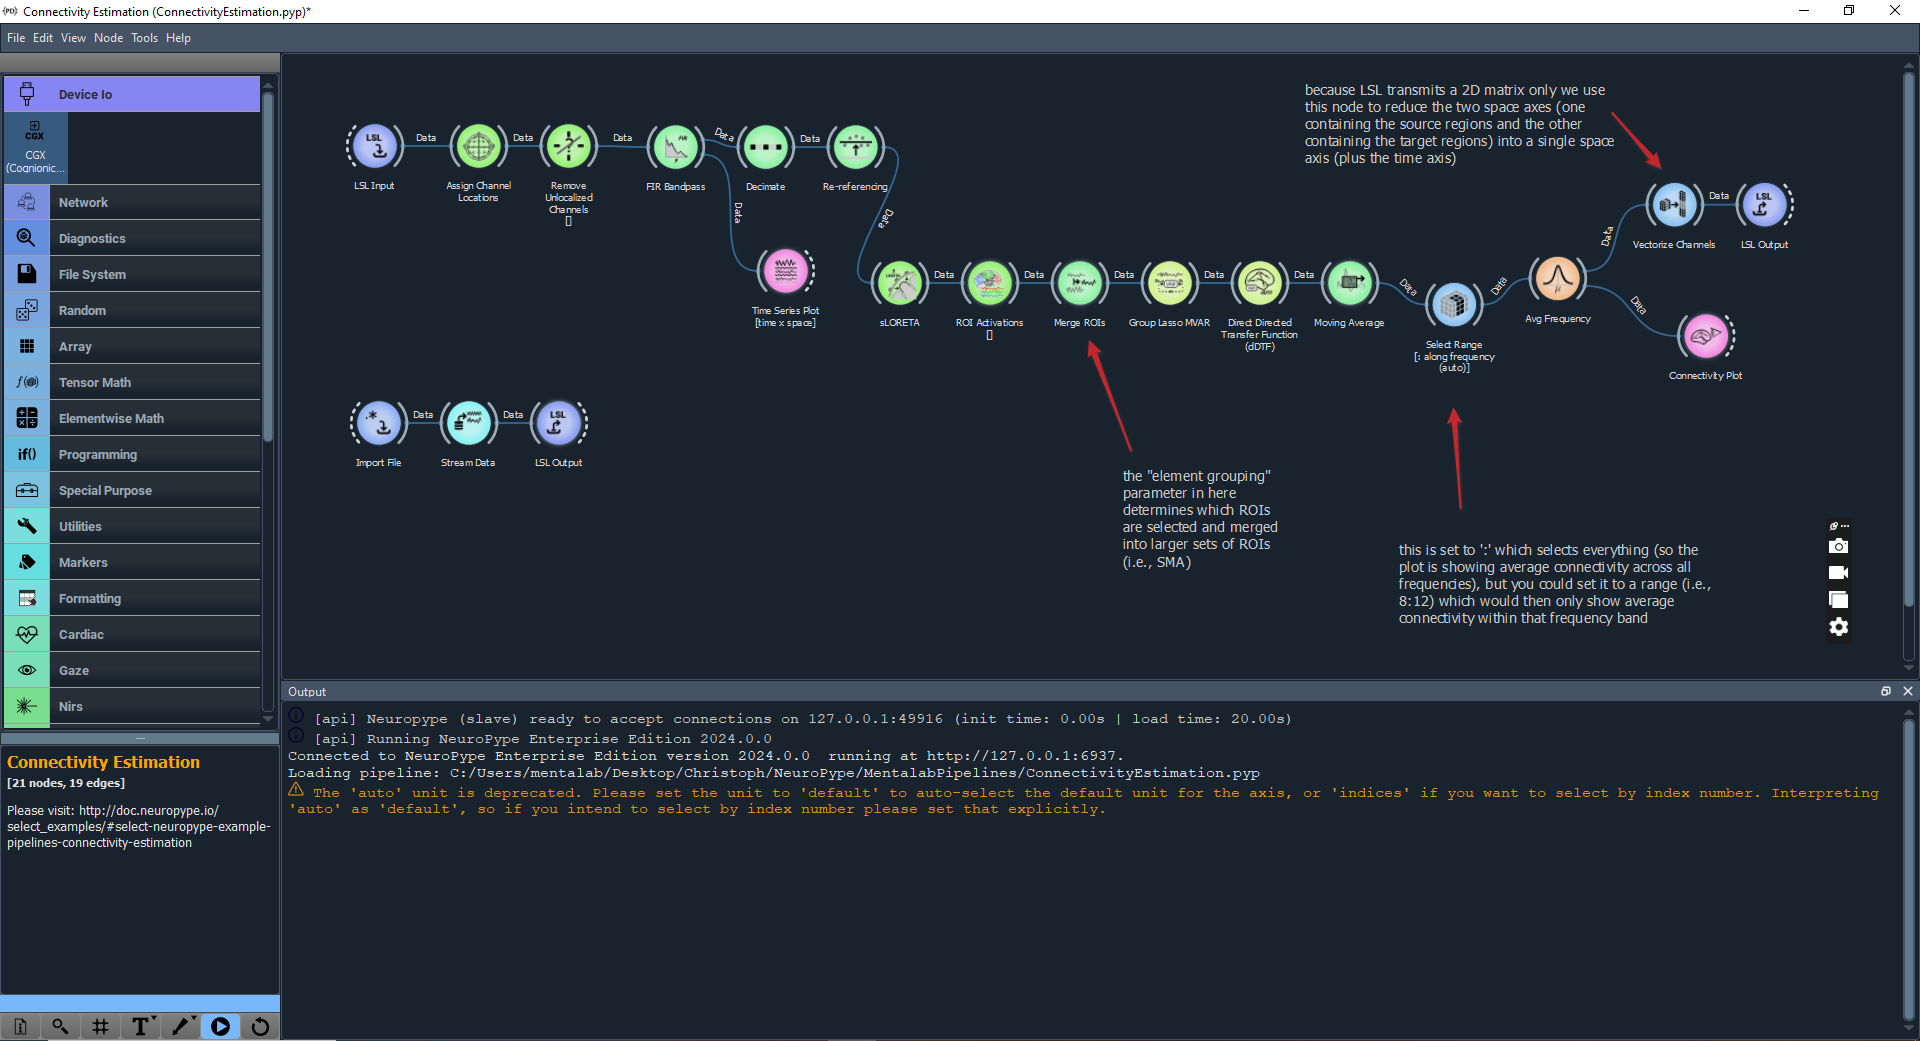Toggle the grid hash tool
Screen dimensions: 1920x1041
100,1026
